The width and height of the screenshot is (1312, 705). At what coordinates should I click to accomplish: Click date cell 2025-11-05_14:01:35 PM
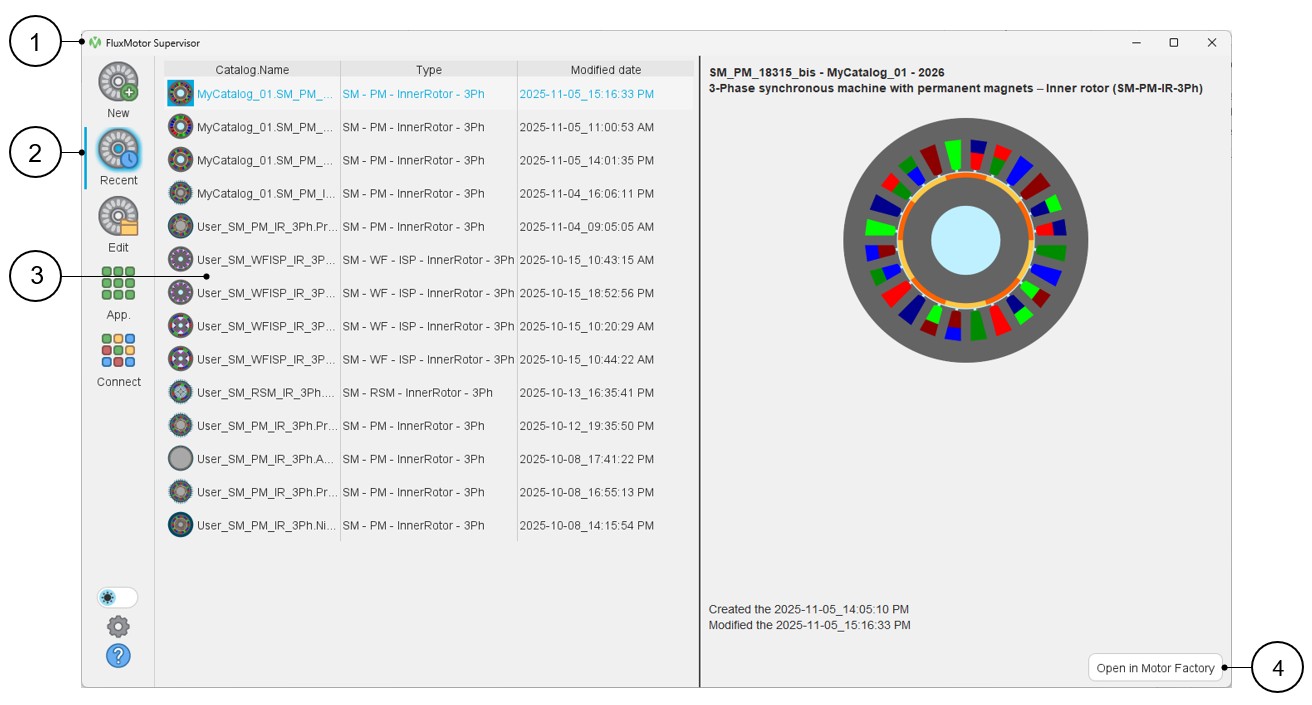pyautogui.click(x=587, y=160)
